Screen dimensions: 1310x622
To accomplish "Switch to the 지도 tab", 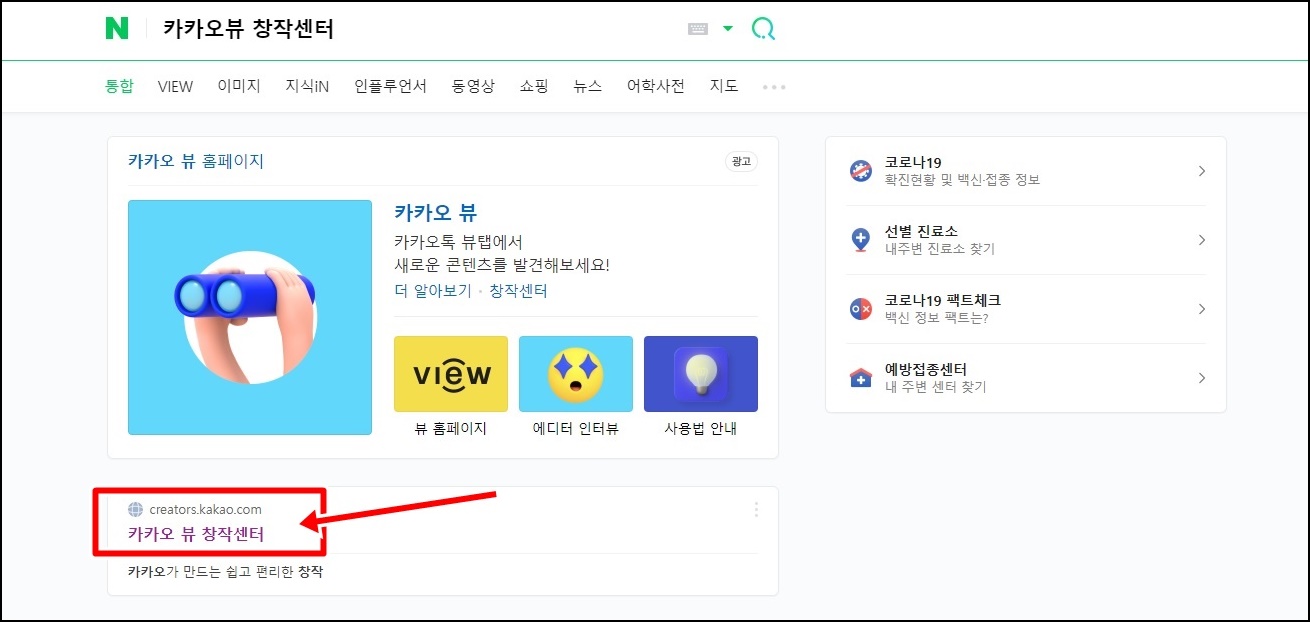I will pyautogui.click(x=724, y=86).
